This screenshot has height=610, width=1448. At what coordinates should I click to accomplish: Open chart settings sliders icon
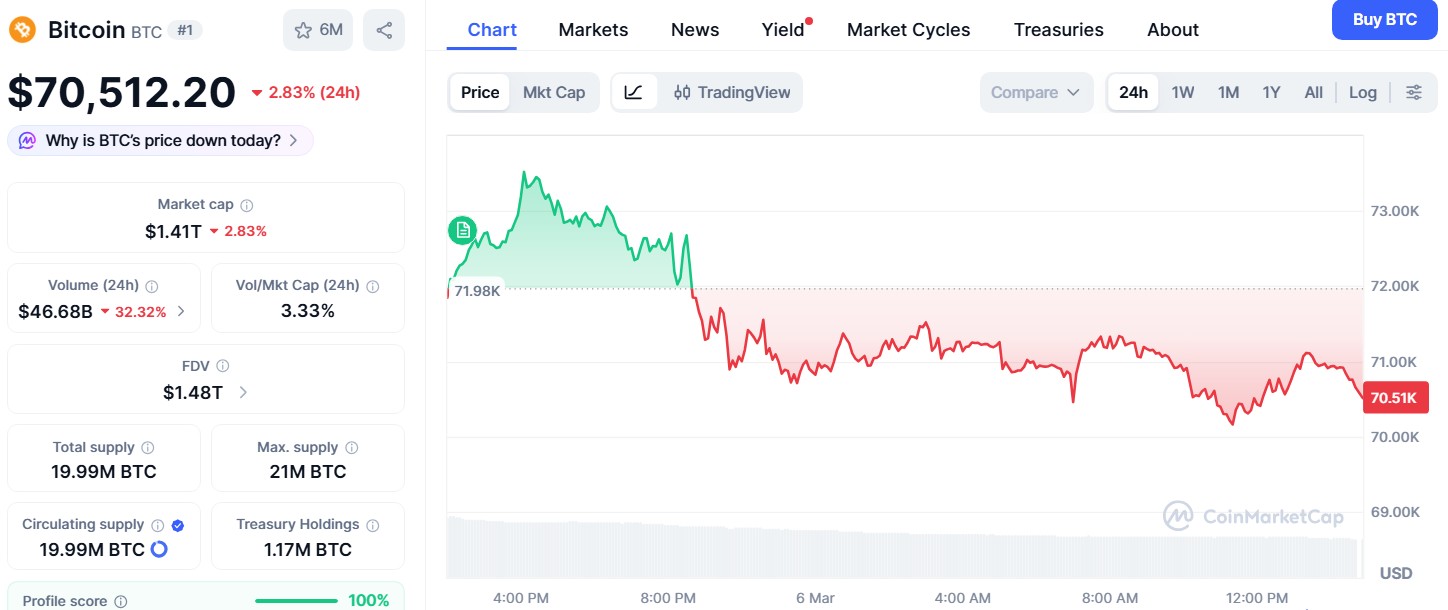click(x=1414, y=92)
